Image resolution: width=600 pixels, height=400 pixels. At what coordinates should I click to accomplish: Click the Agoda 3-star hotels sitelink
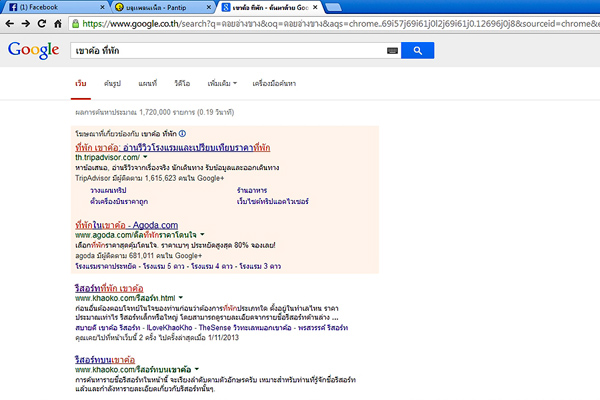tap(260, 266)
